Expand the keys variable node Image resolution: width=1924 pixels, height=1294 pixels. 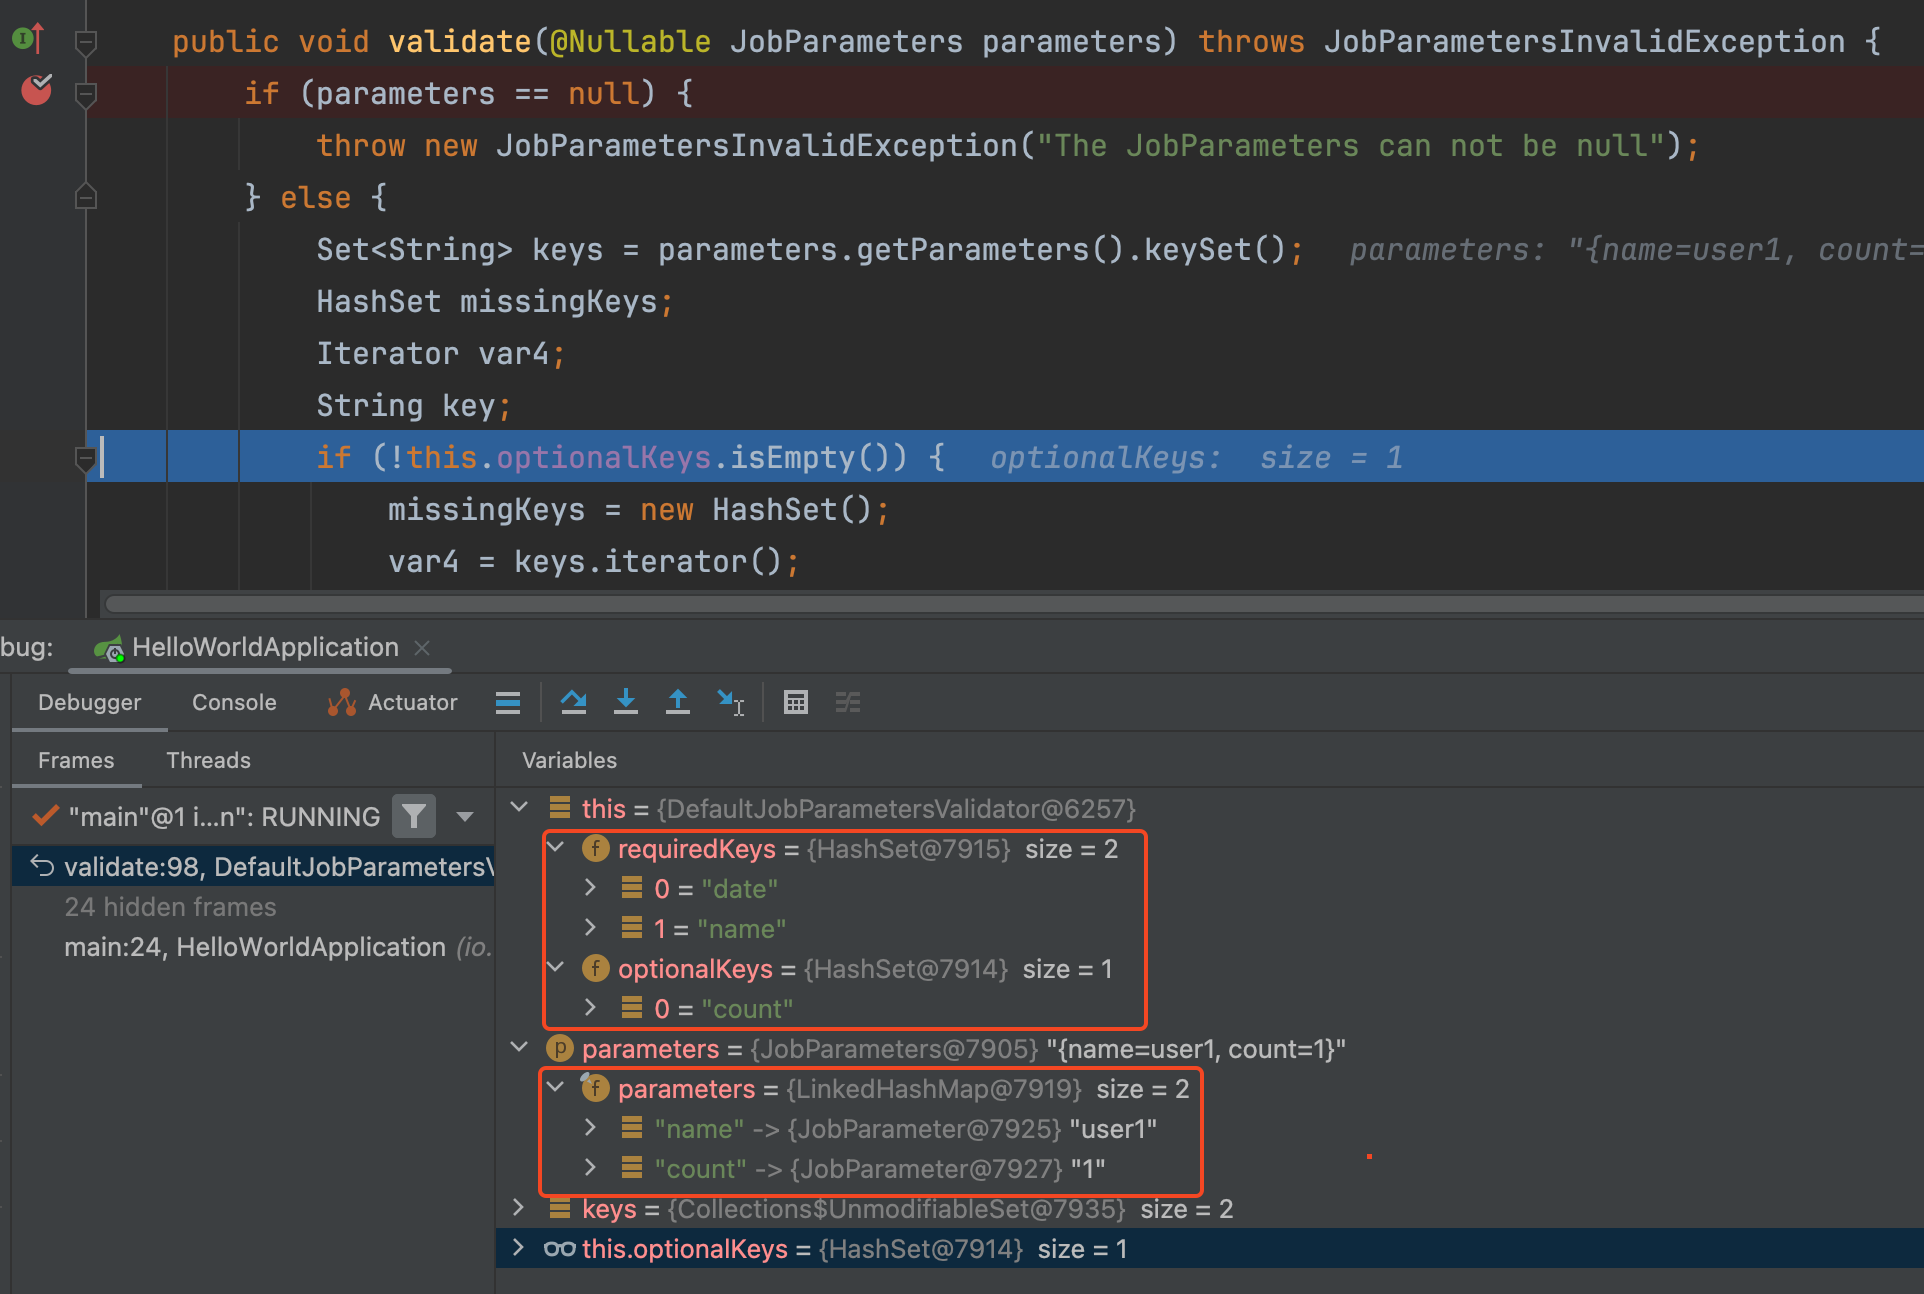tap(518, 1208)
